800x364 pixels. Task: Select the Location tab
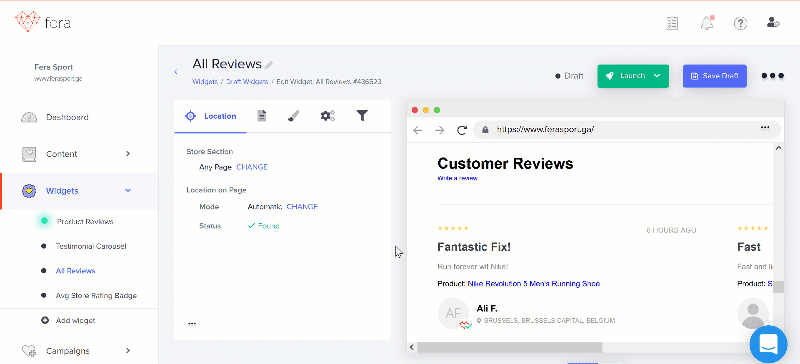point(210,116)
